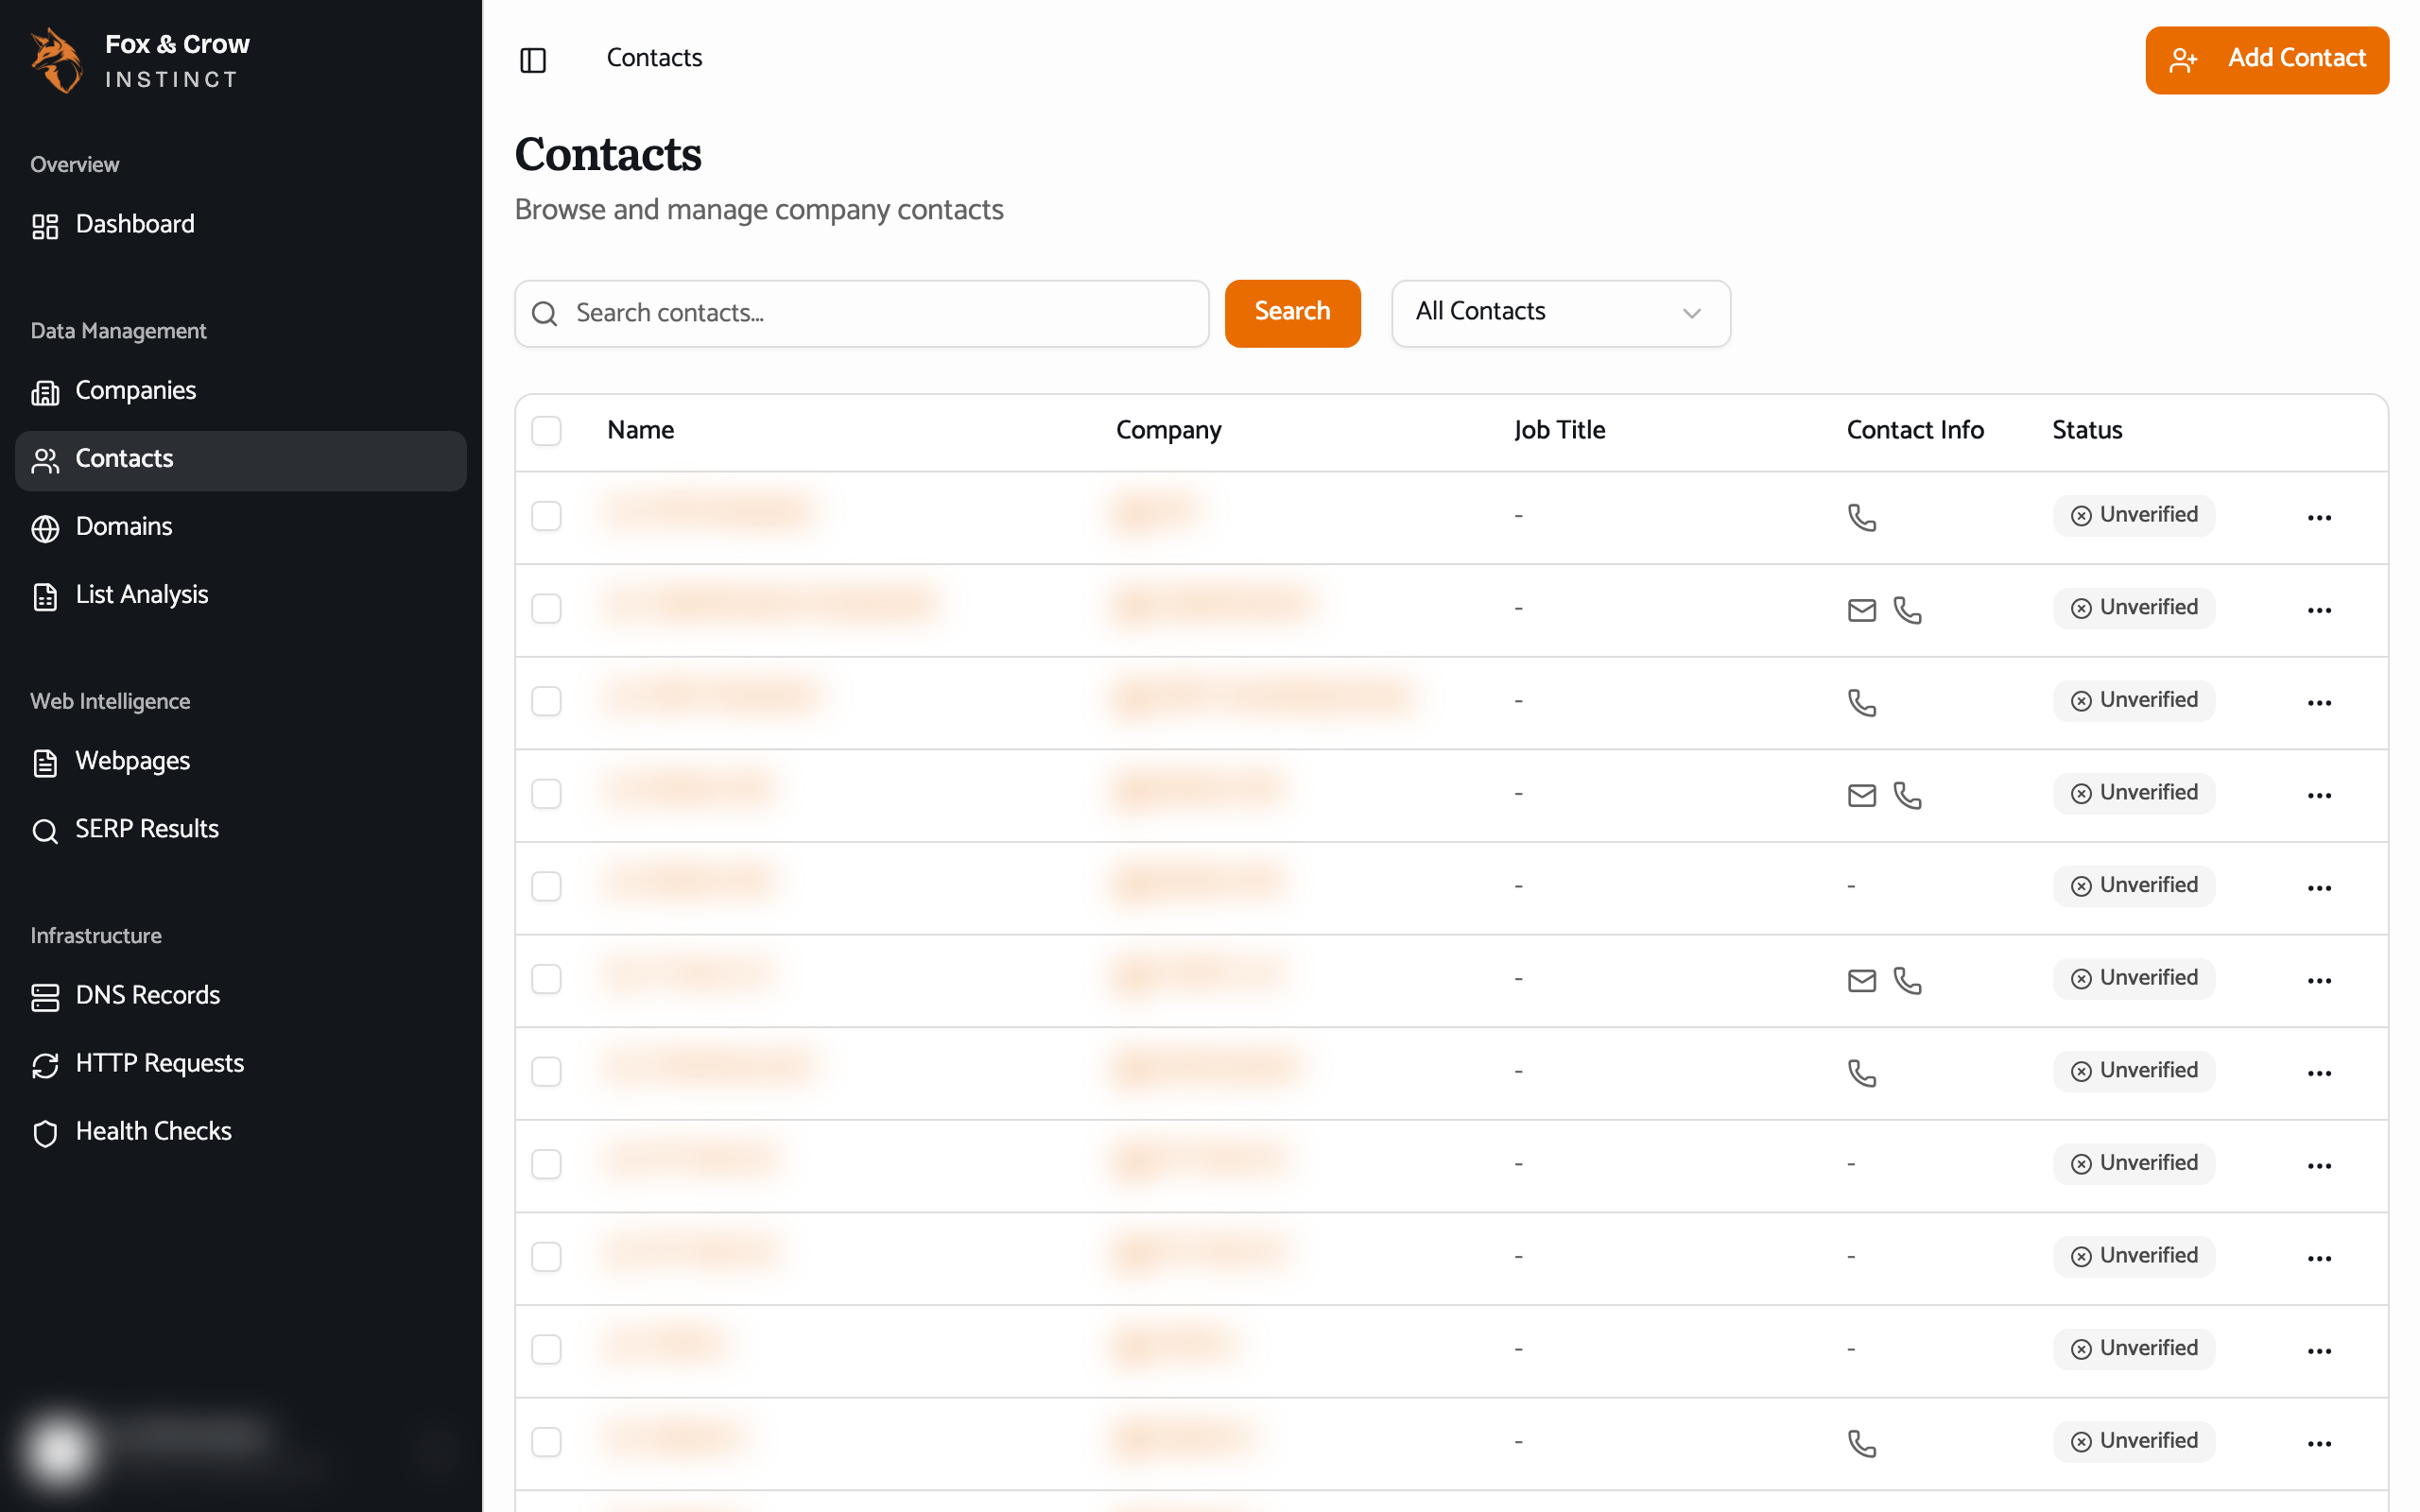Click the phone icon in the seventh contact row

tap(1861, 1073)
